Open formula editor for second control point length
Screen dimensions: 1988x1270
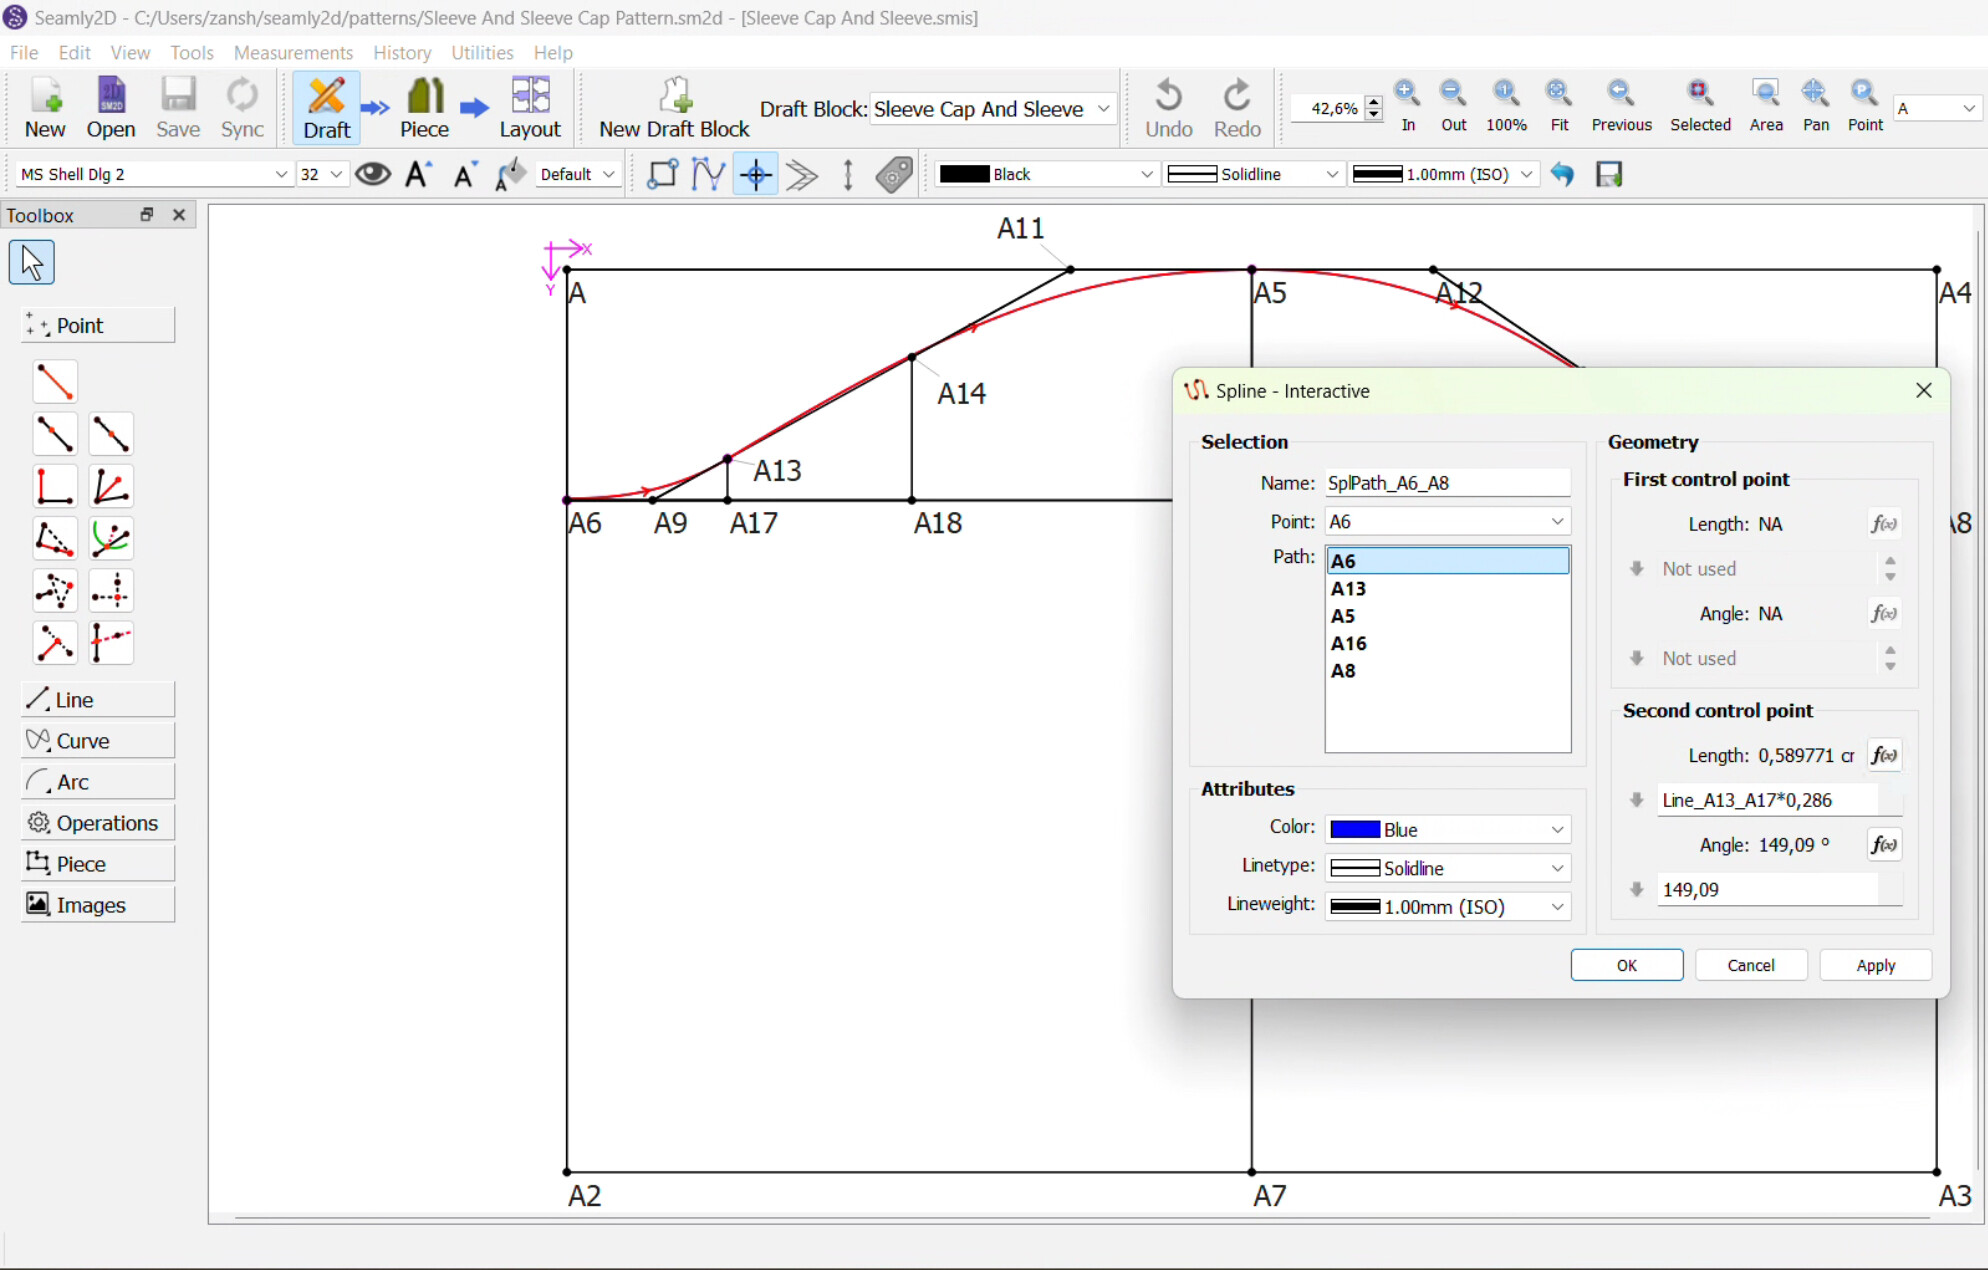coord(1884,755)
